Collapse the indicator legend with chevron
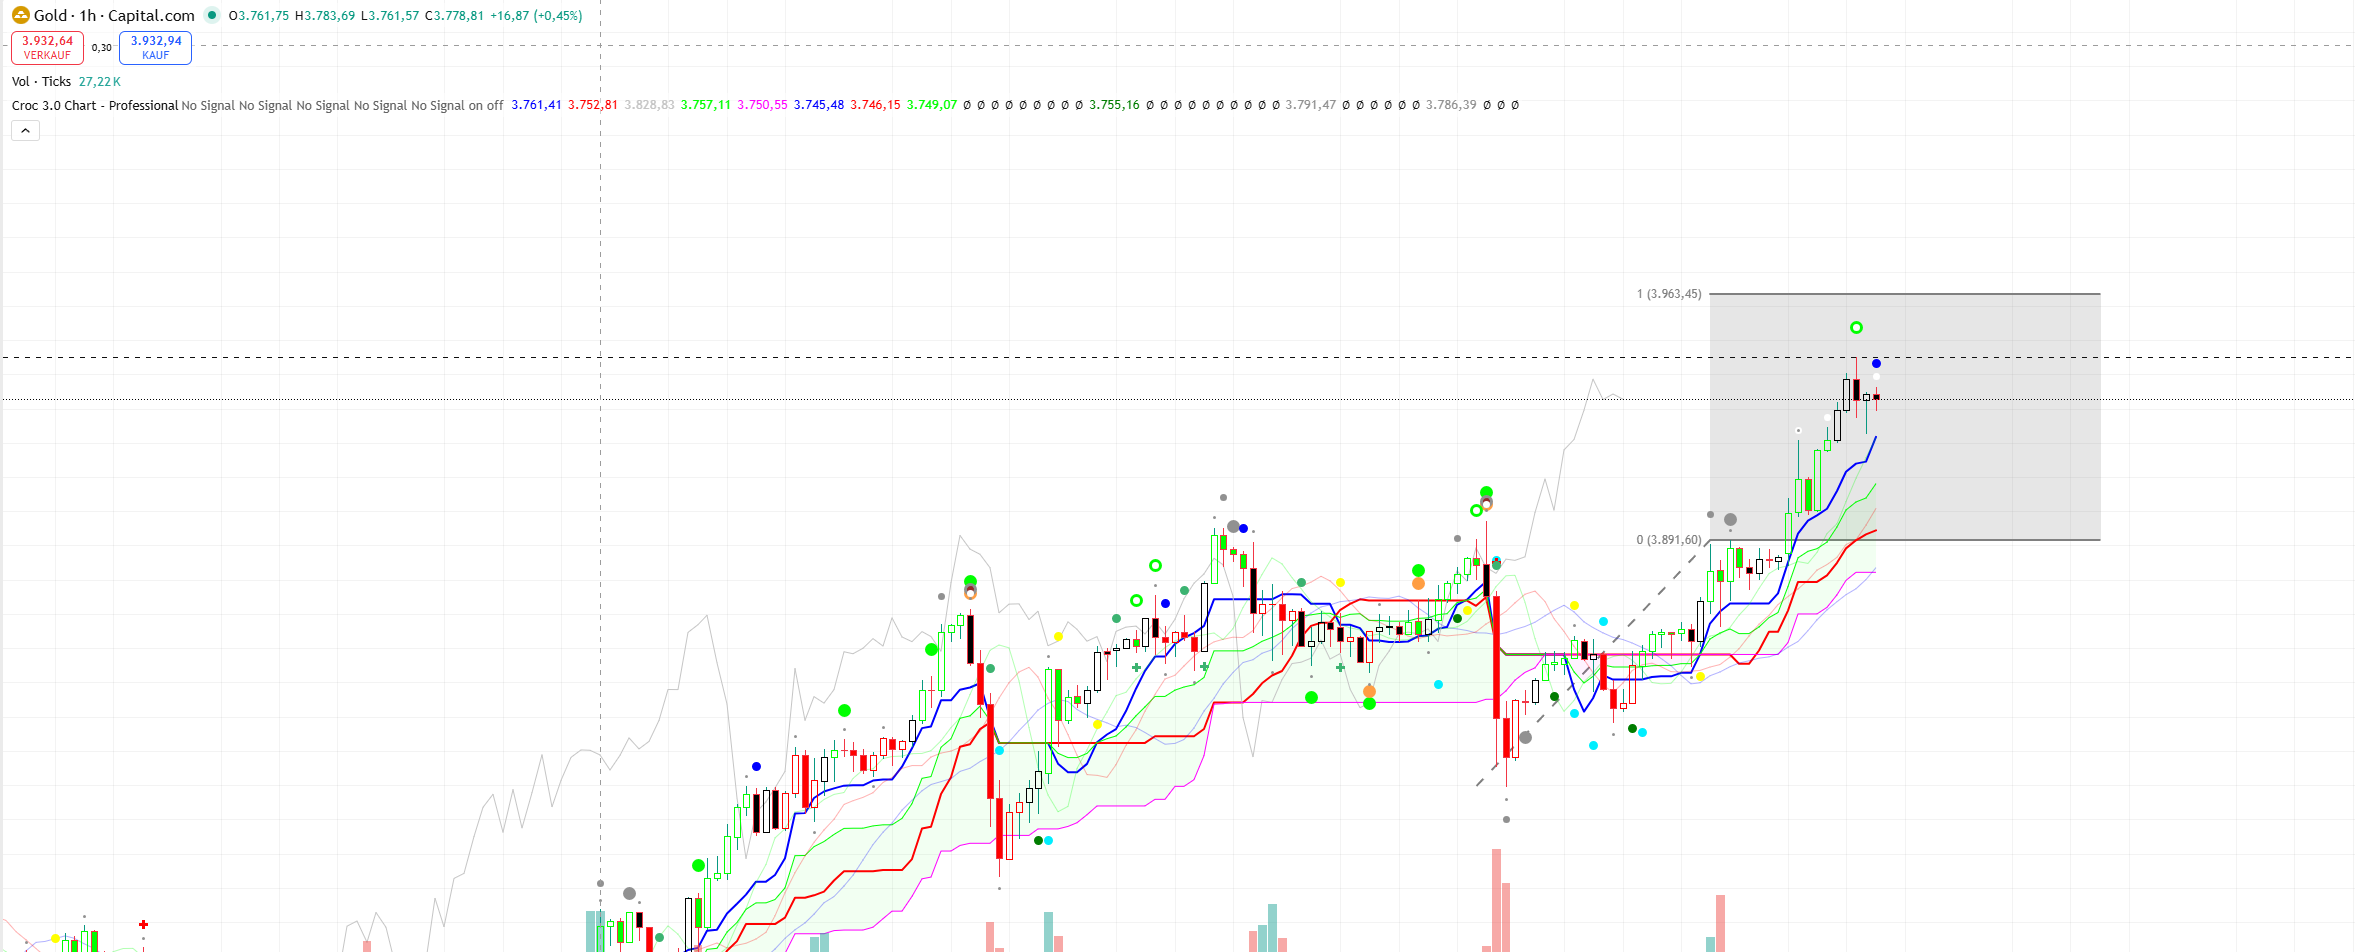This screenshot has width=2355, height=952. coord(25,131)
